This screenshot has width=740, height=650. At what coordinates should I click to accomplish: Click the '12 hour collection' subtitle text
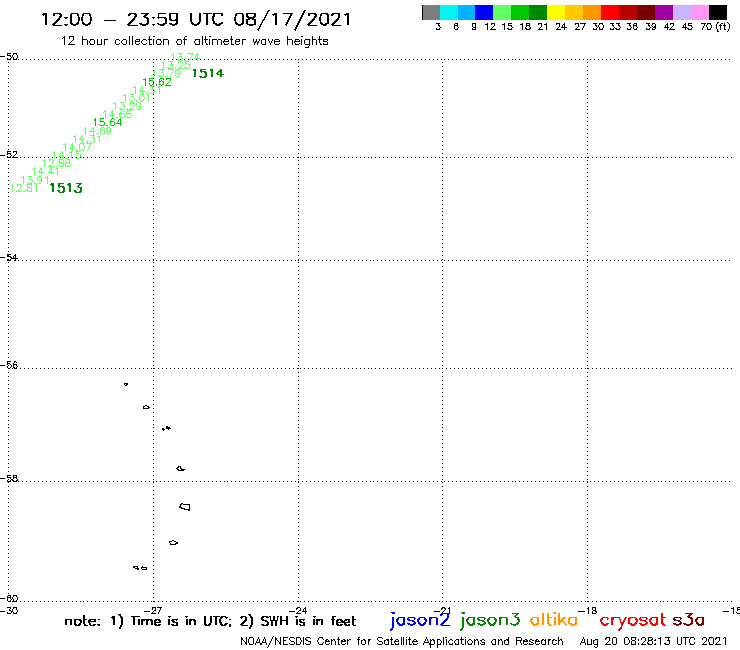point(194,41)
